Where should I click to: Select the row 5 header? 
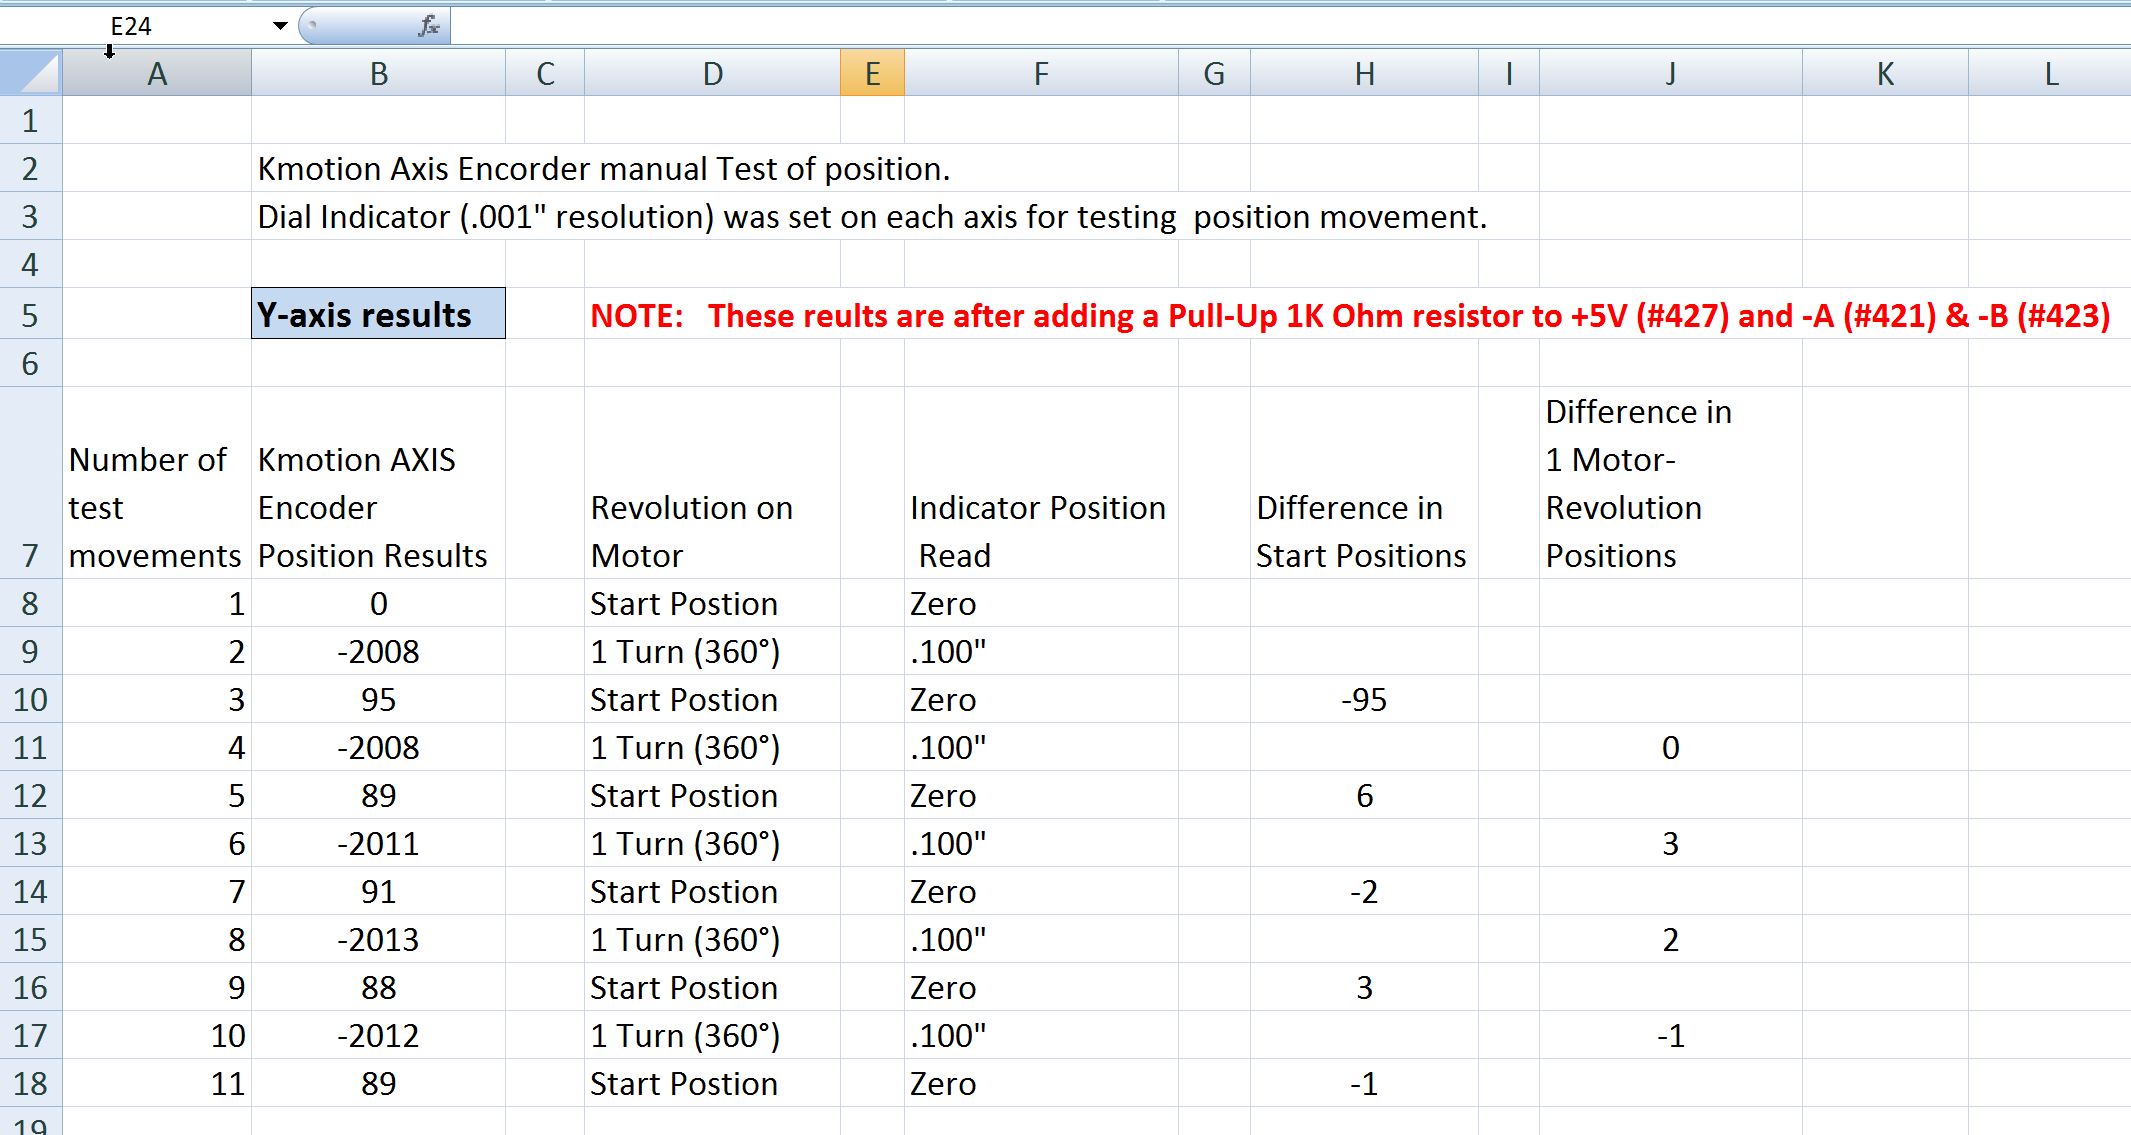31,314
